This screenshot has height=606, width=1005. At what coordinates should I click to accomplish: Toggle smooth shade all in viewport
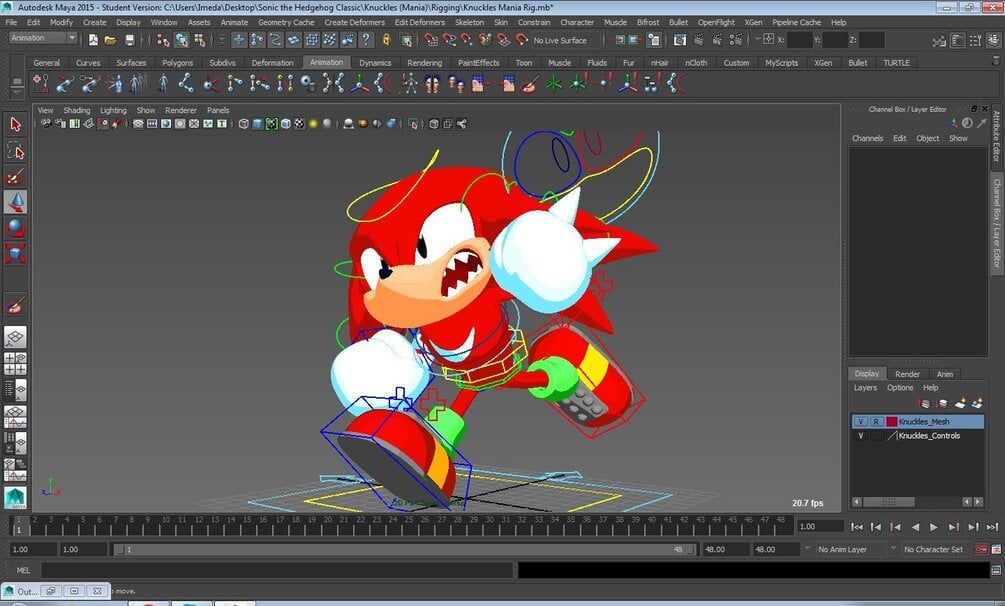click(258, 124)
